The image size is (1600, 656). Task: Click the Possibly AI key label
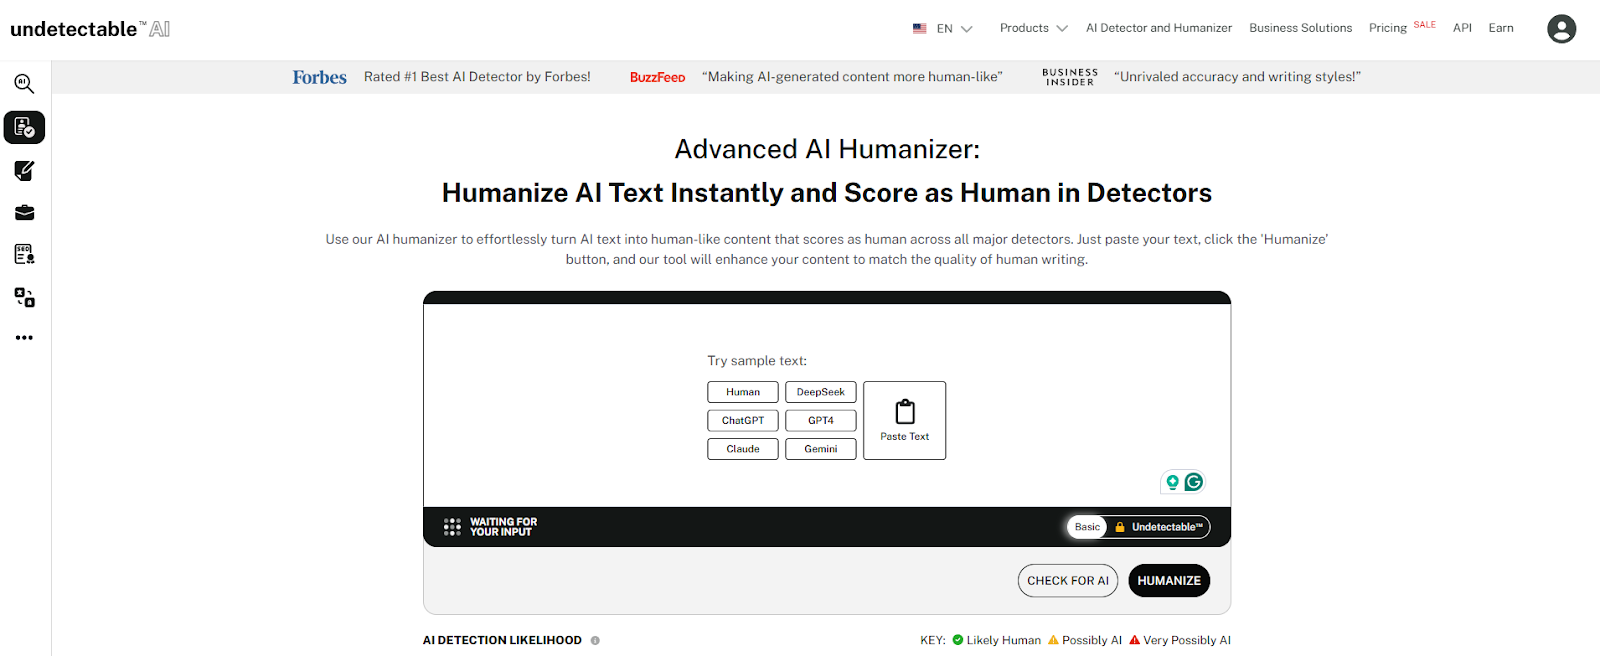tap(1092, 641)
